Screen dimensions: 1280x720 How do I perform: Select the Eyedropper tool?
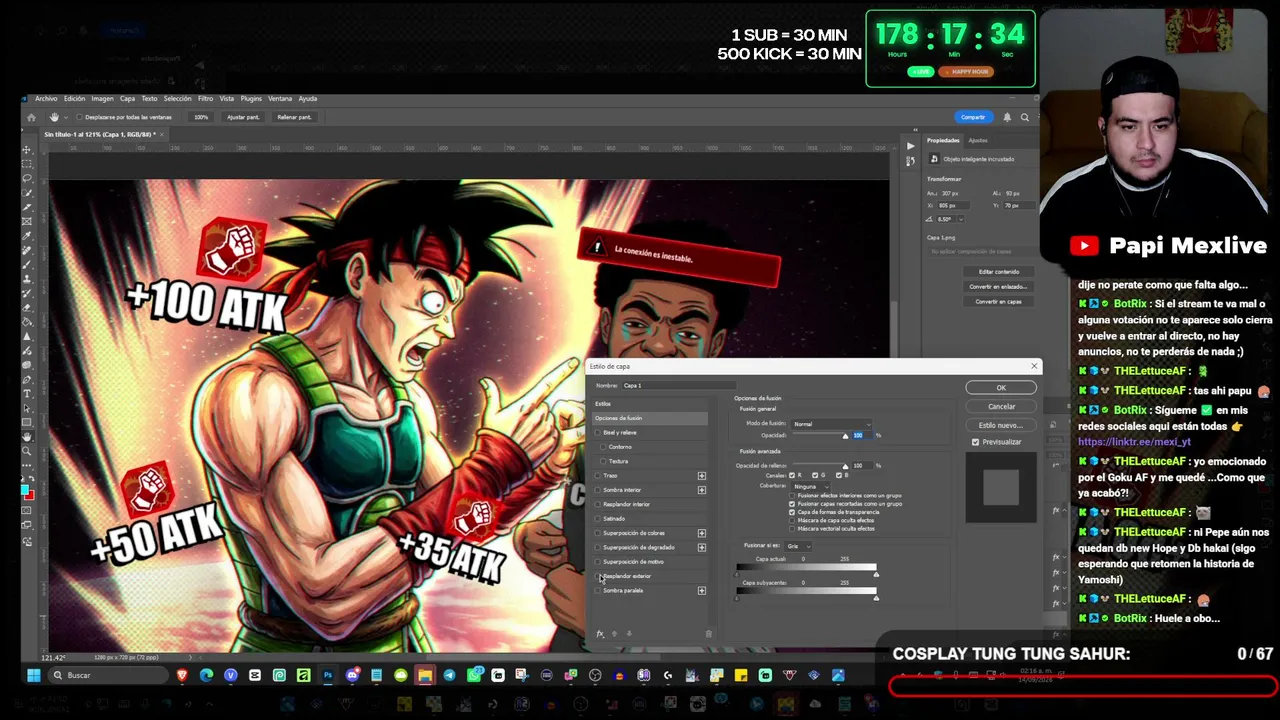click(27, 236)
